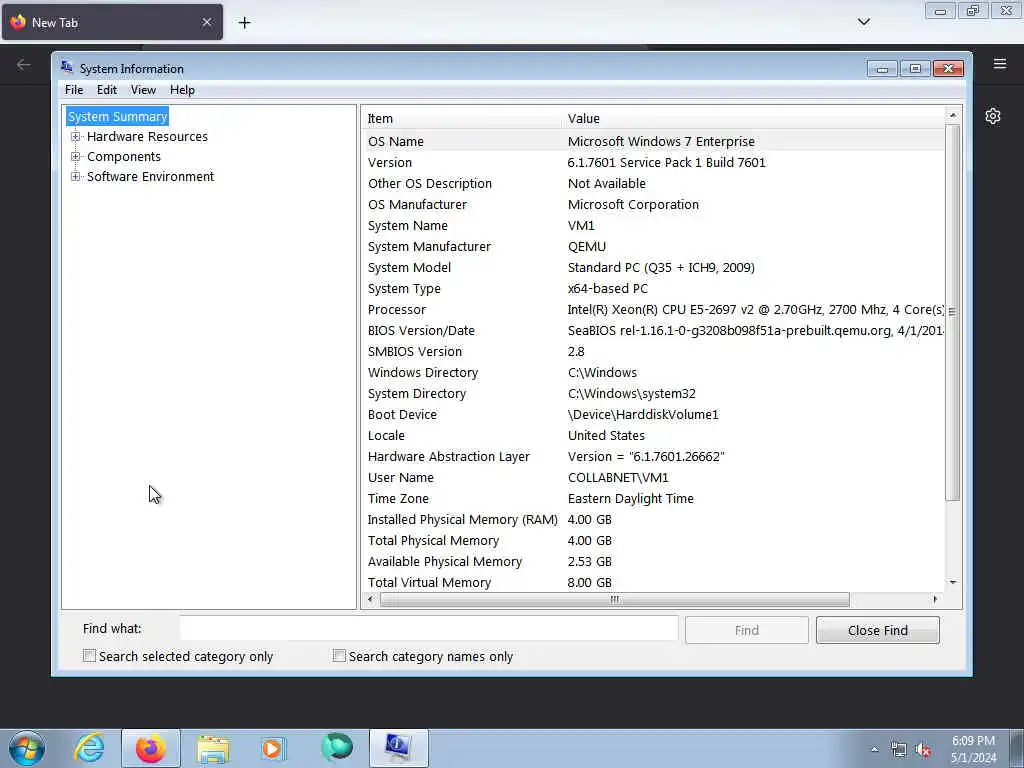Click the Value column header

(x=754, y=118)
